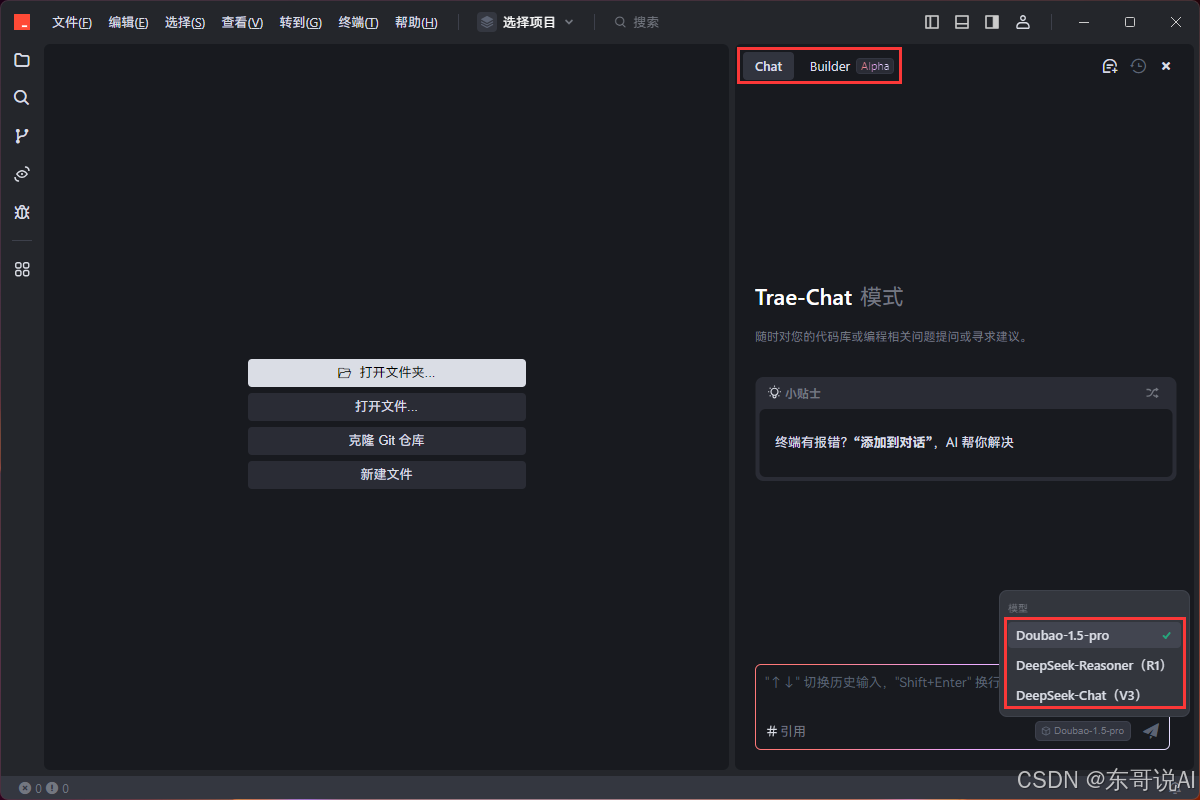Viewport: 1200px width, 800px height.
Task: Open the Source Control branch icon
Action: (22, 136)
